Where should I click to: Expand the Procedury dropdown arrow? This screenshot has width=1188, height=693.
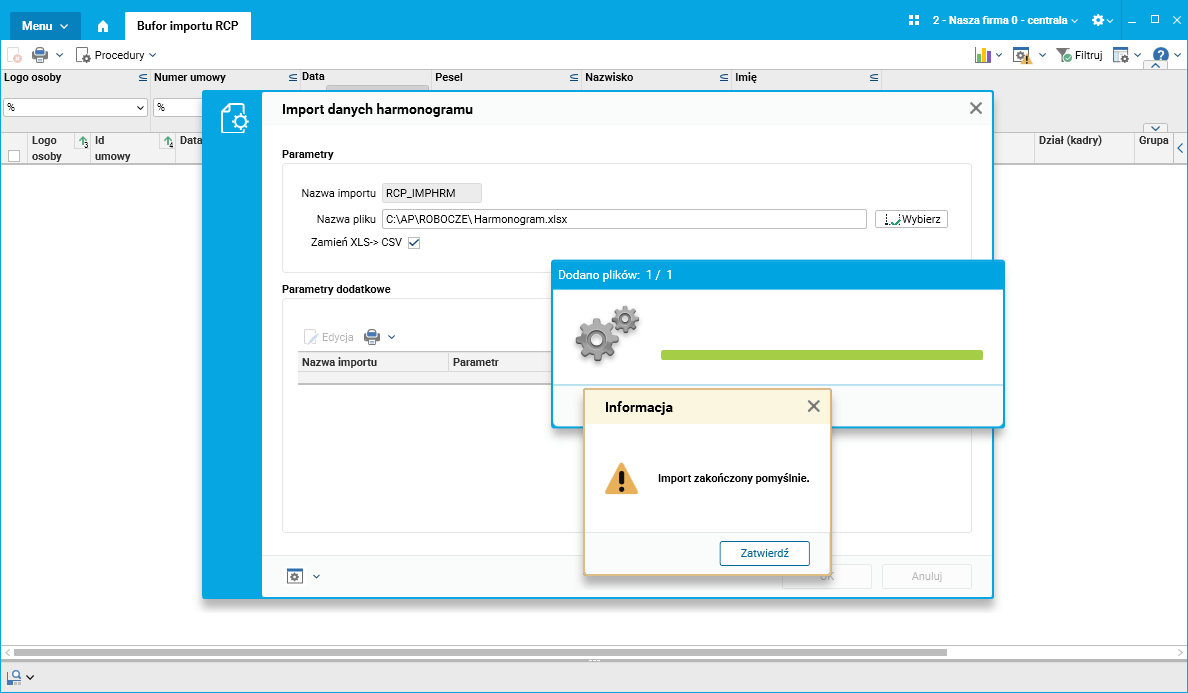tap(152, 55)
